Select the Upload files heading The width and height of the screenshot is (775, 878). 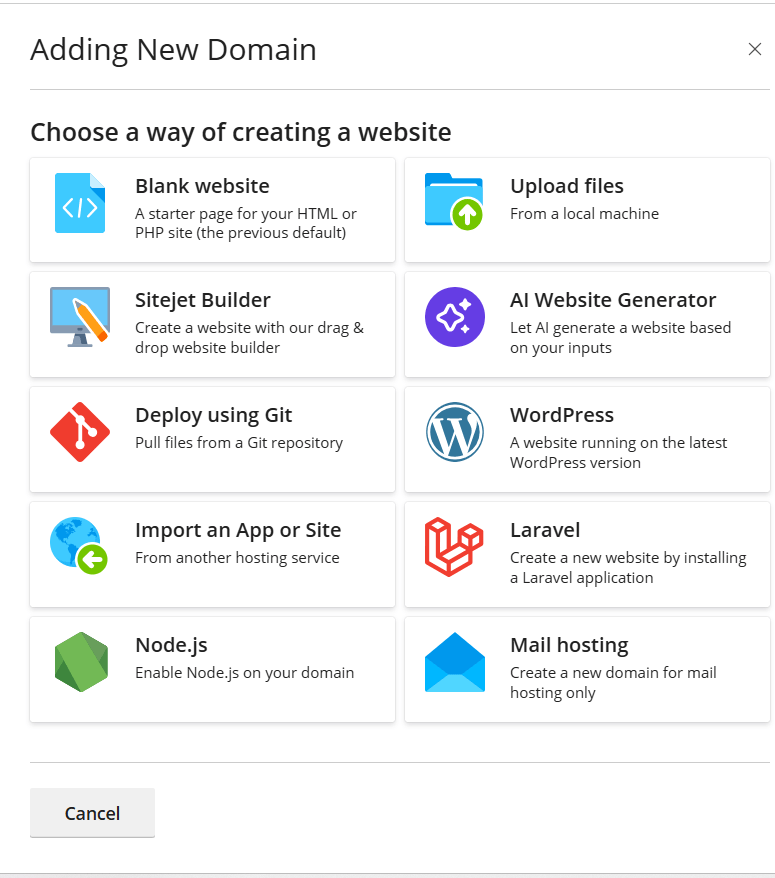pos(567,186)
